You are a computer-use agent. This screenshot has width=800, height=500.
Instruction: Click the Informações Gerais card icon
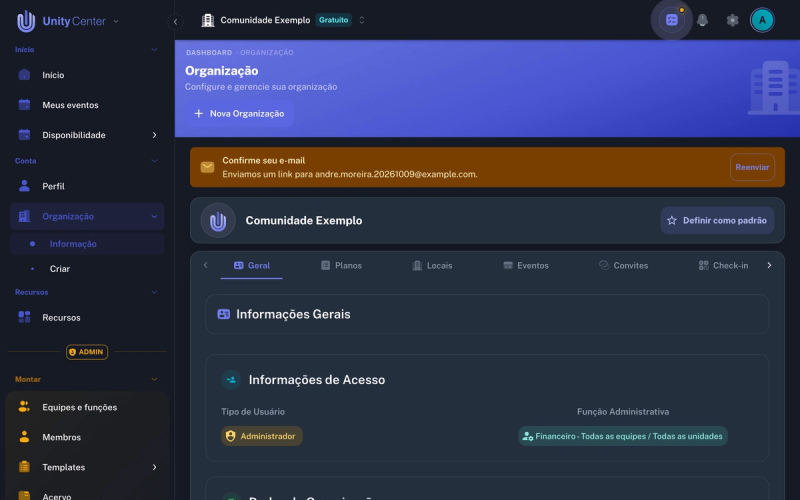click(x=223, y=314)
